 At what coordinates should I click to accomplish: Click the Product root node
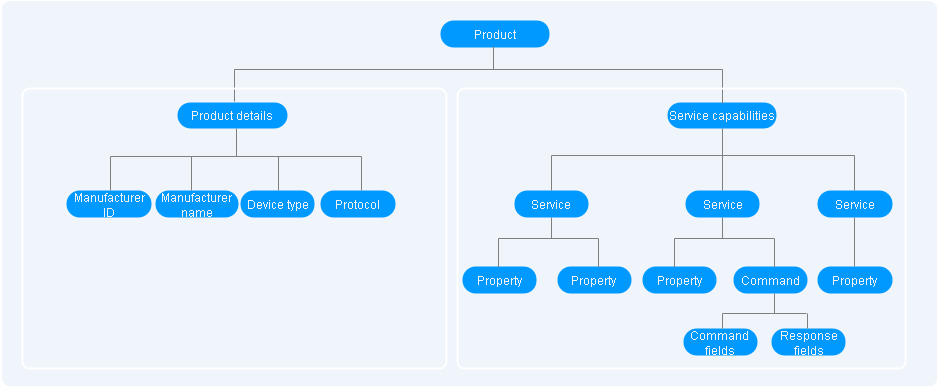point(495,34)
